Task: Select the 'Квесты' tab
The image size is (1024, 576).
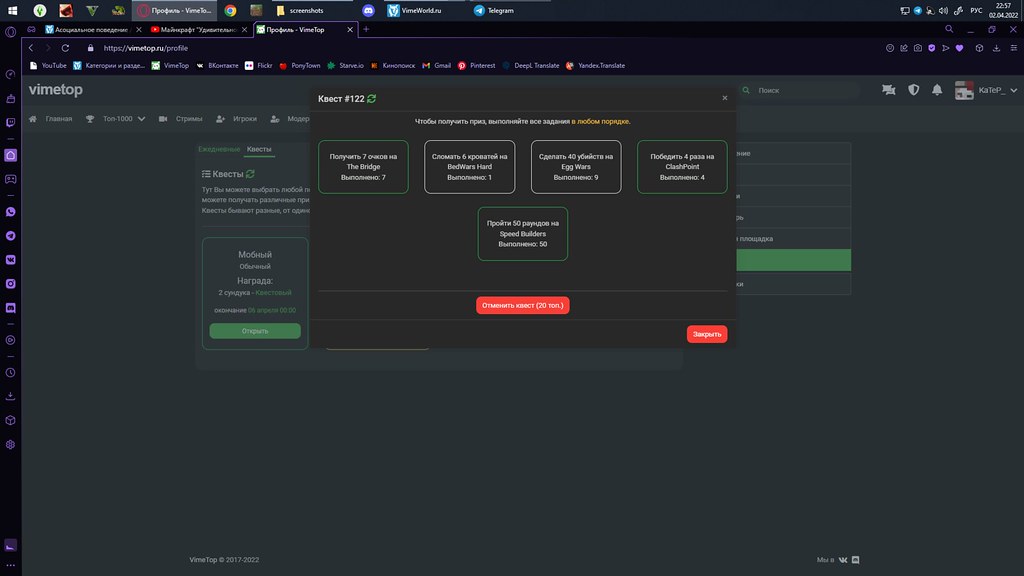Action: click(x=259, y=149)
